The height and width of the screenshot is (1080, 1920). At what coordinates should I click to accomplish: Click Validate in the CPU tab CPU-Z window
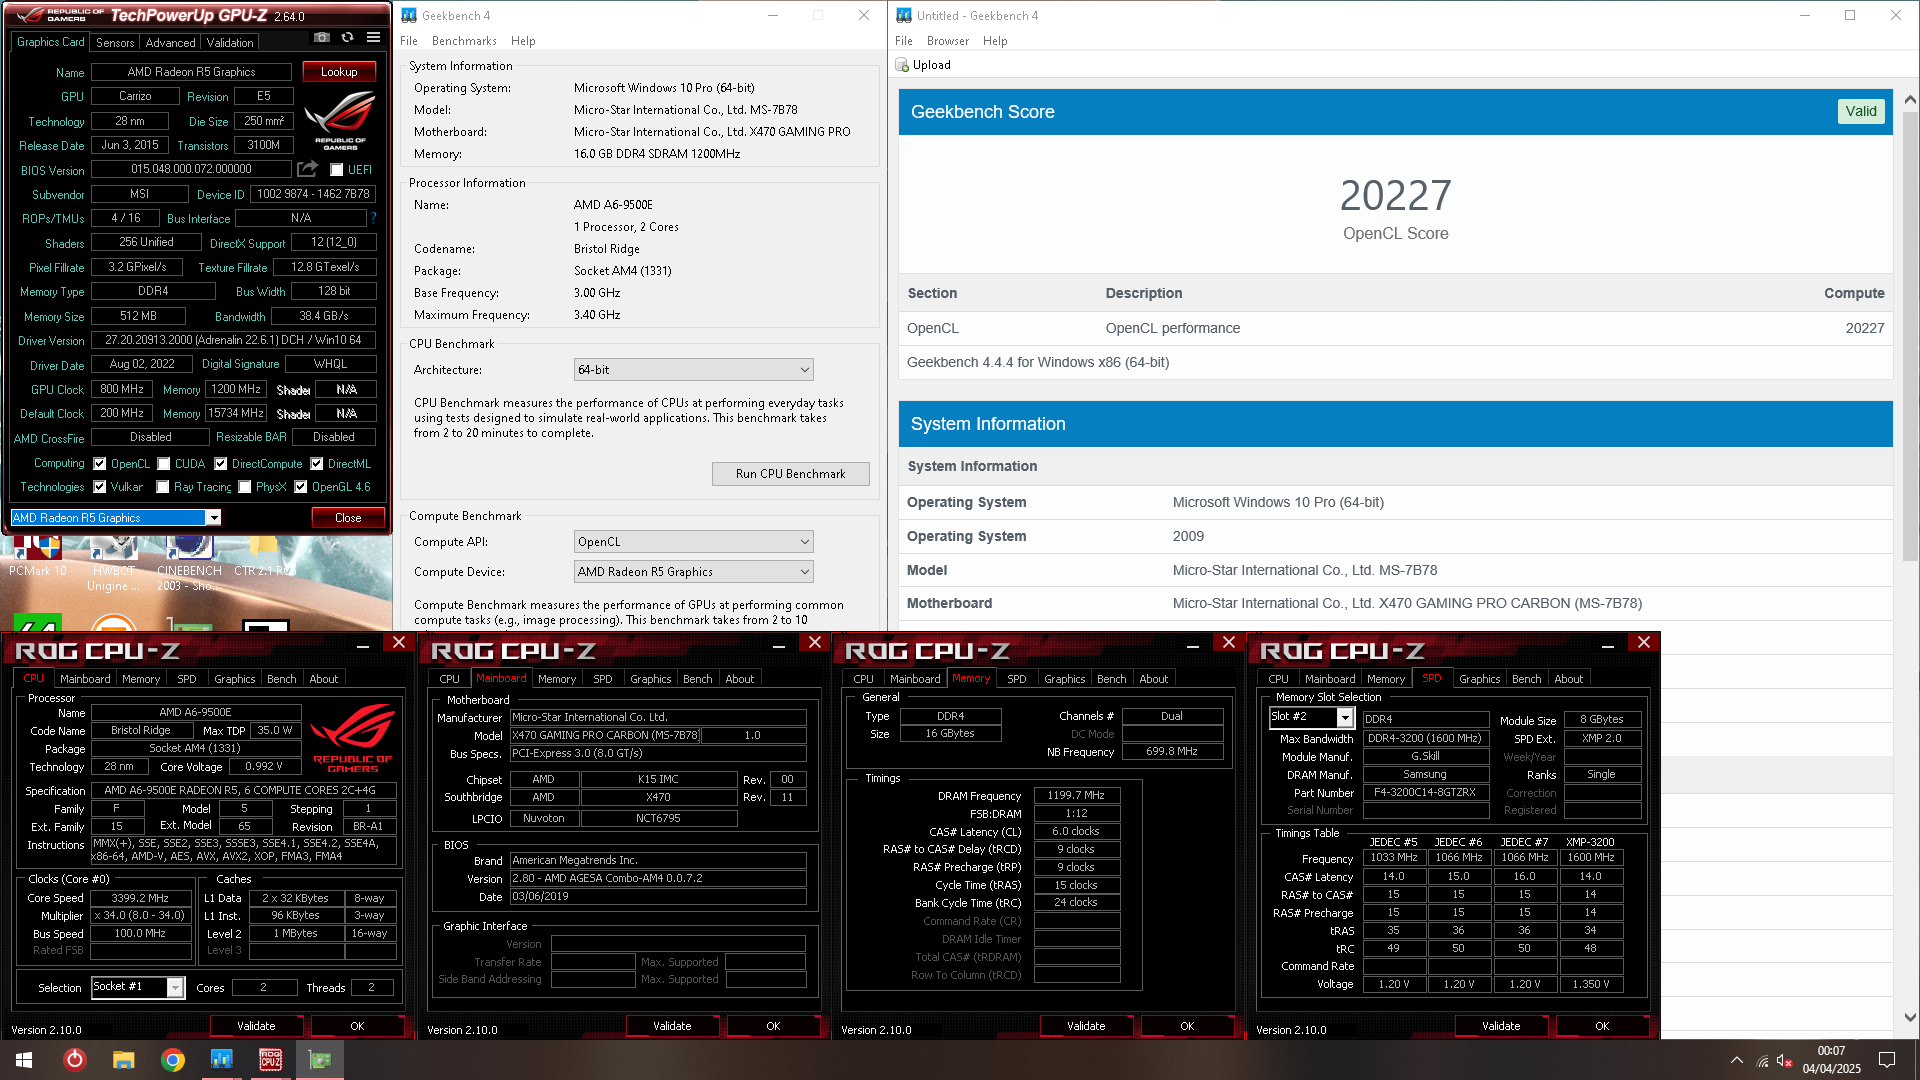(x=256, y=1026)
